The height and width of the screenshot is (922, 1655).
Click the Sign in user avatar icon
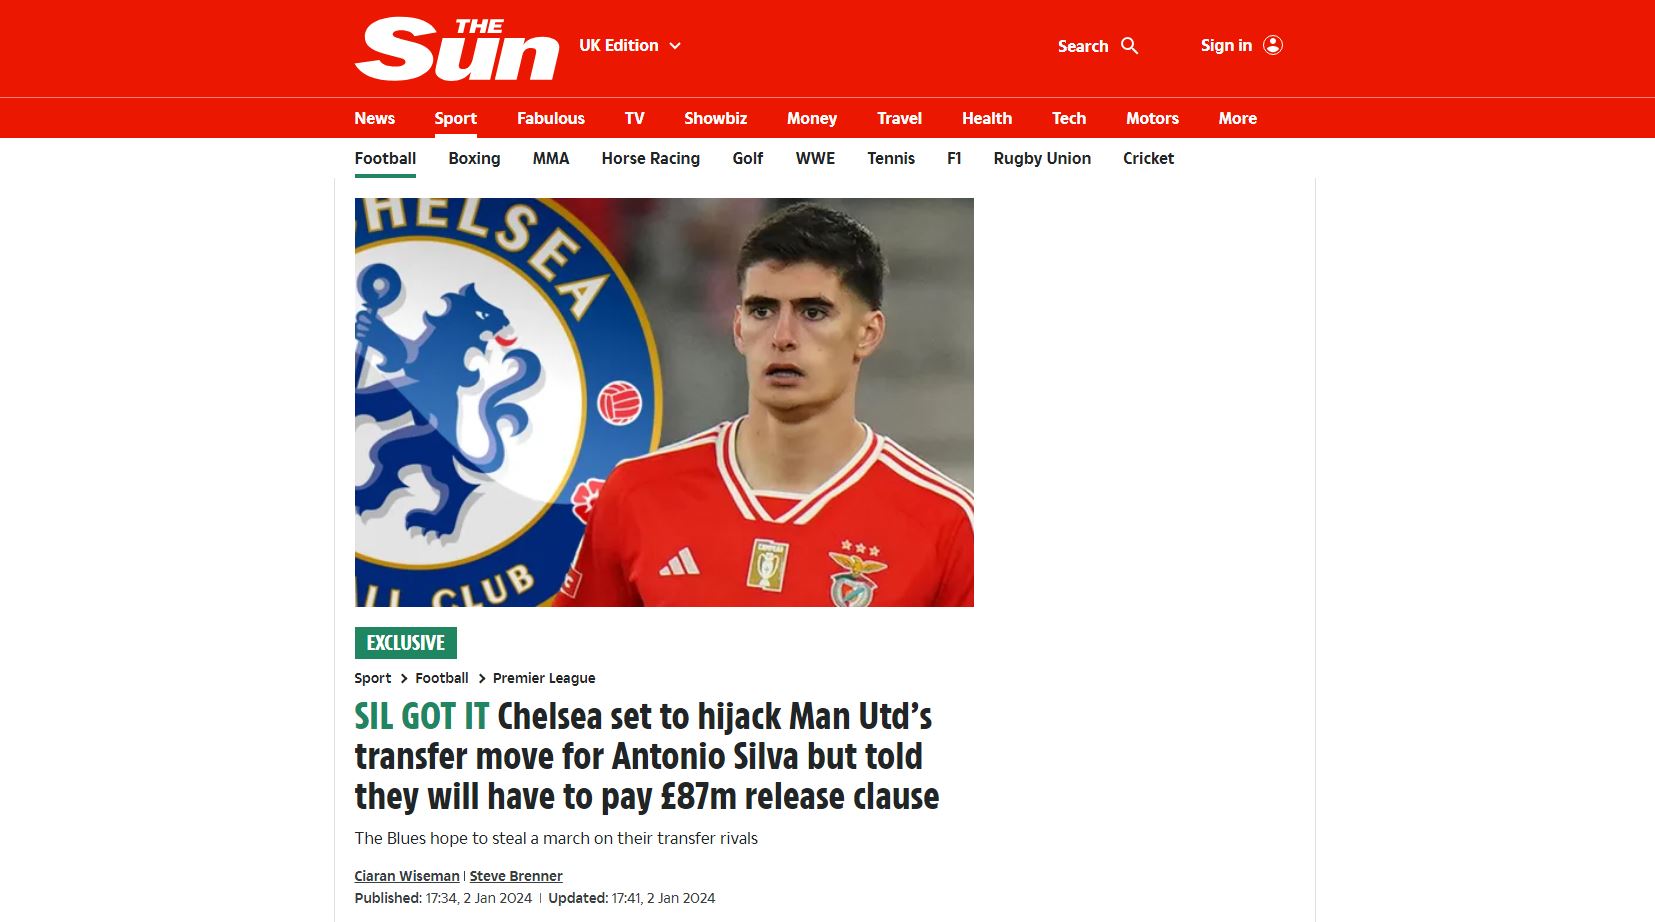coord(1273,45)
